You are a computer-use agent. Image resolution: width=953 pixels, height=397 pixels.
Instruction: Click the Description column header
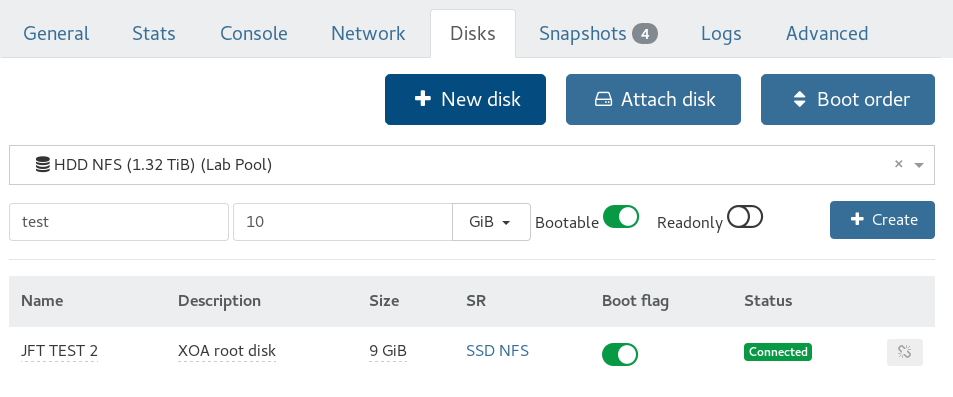coord(219,301)
